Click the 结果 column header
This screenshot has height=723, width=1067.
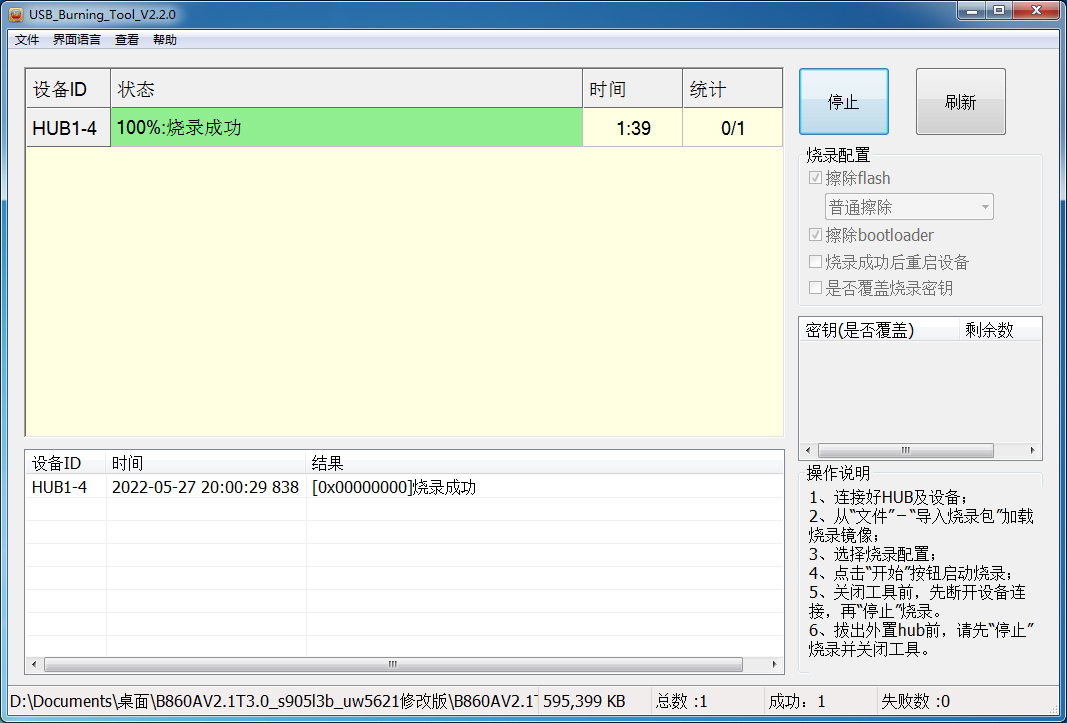325,463
